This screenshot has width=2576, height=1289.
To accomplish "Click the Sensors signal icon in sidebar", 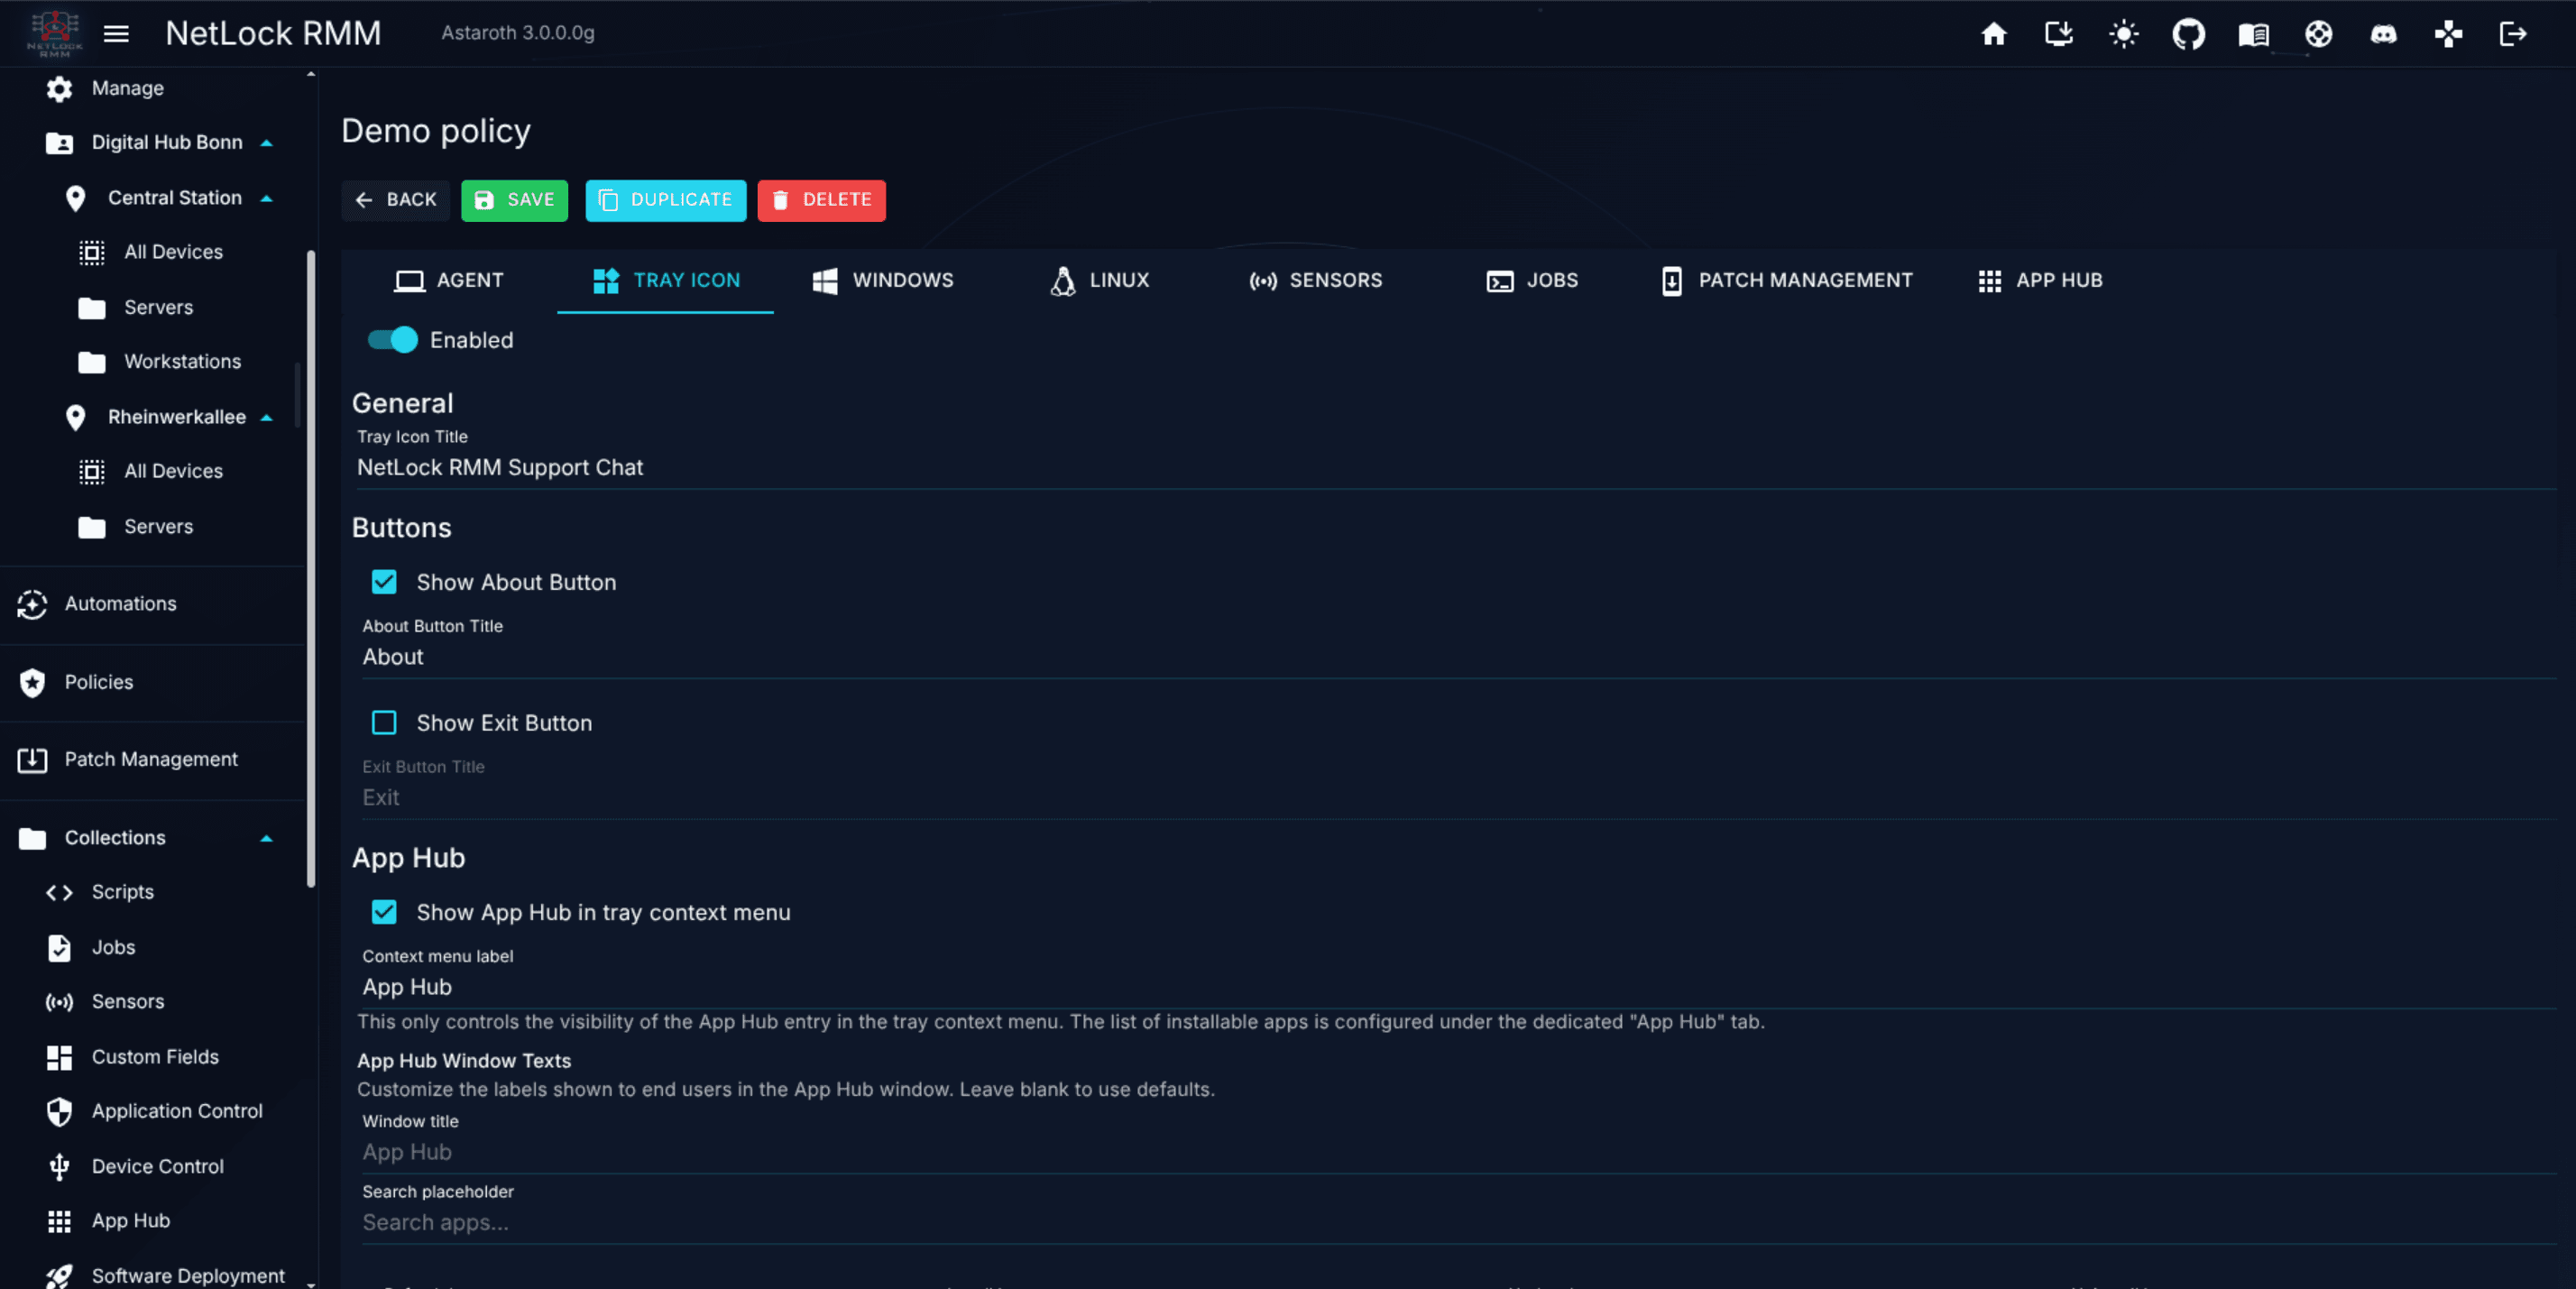I will [59, 1002].
